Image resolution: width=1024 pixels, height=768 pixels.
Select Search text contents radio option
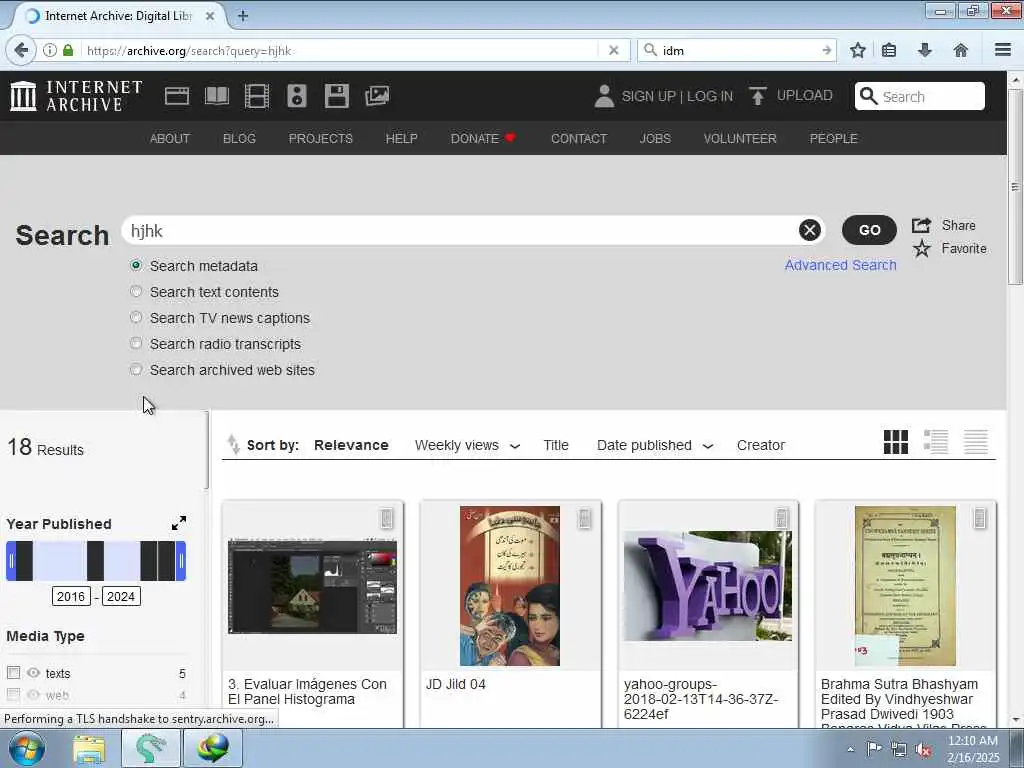(136, 291)
